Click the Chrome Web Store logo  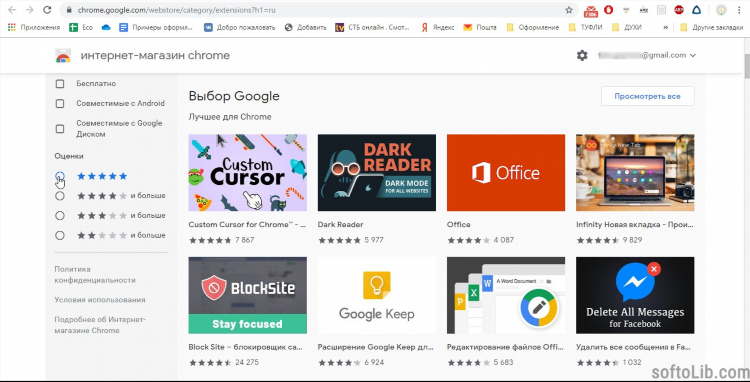coord(63,55)
